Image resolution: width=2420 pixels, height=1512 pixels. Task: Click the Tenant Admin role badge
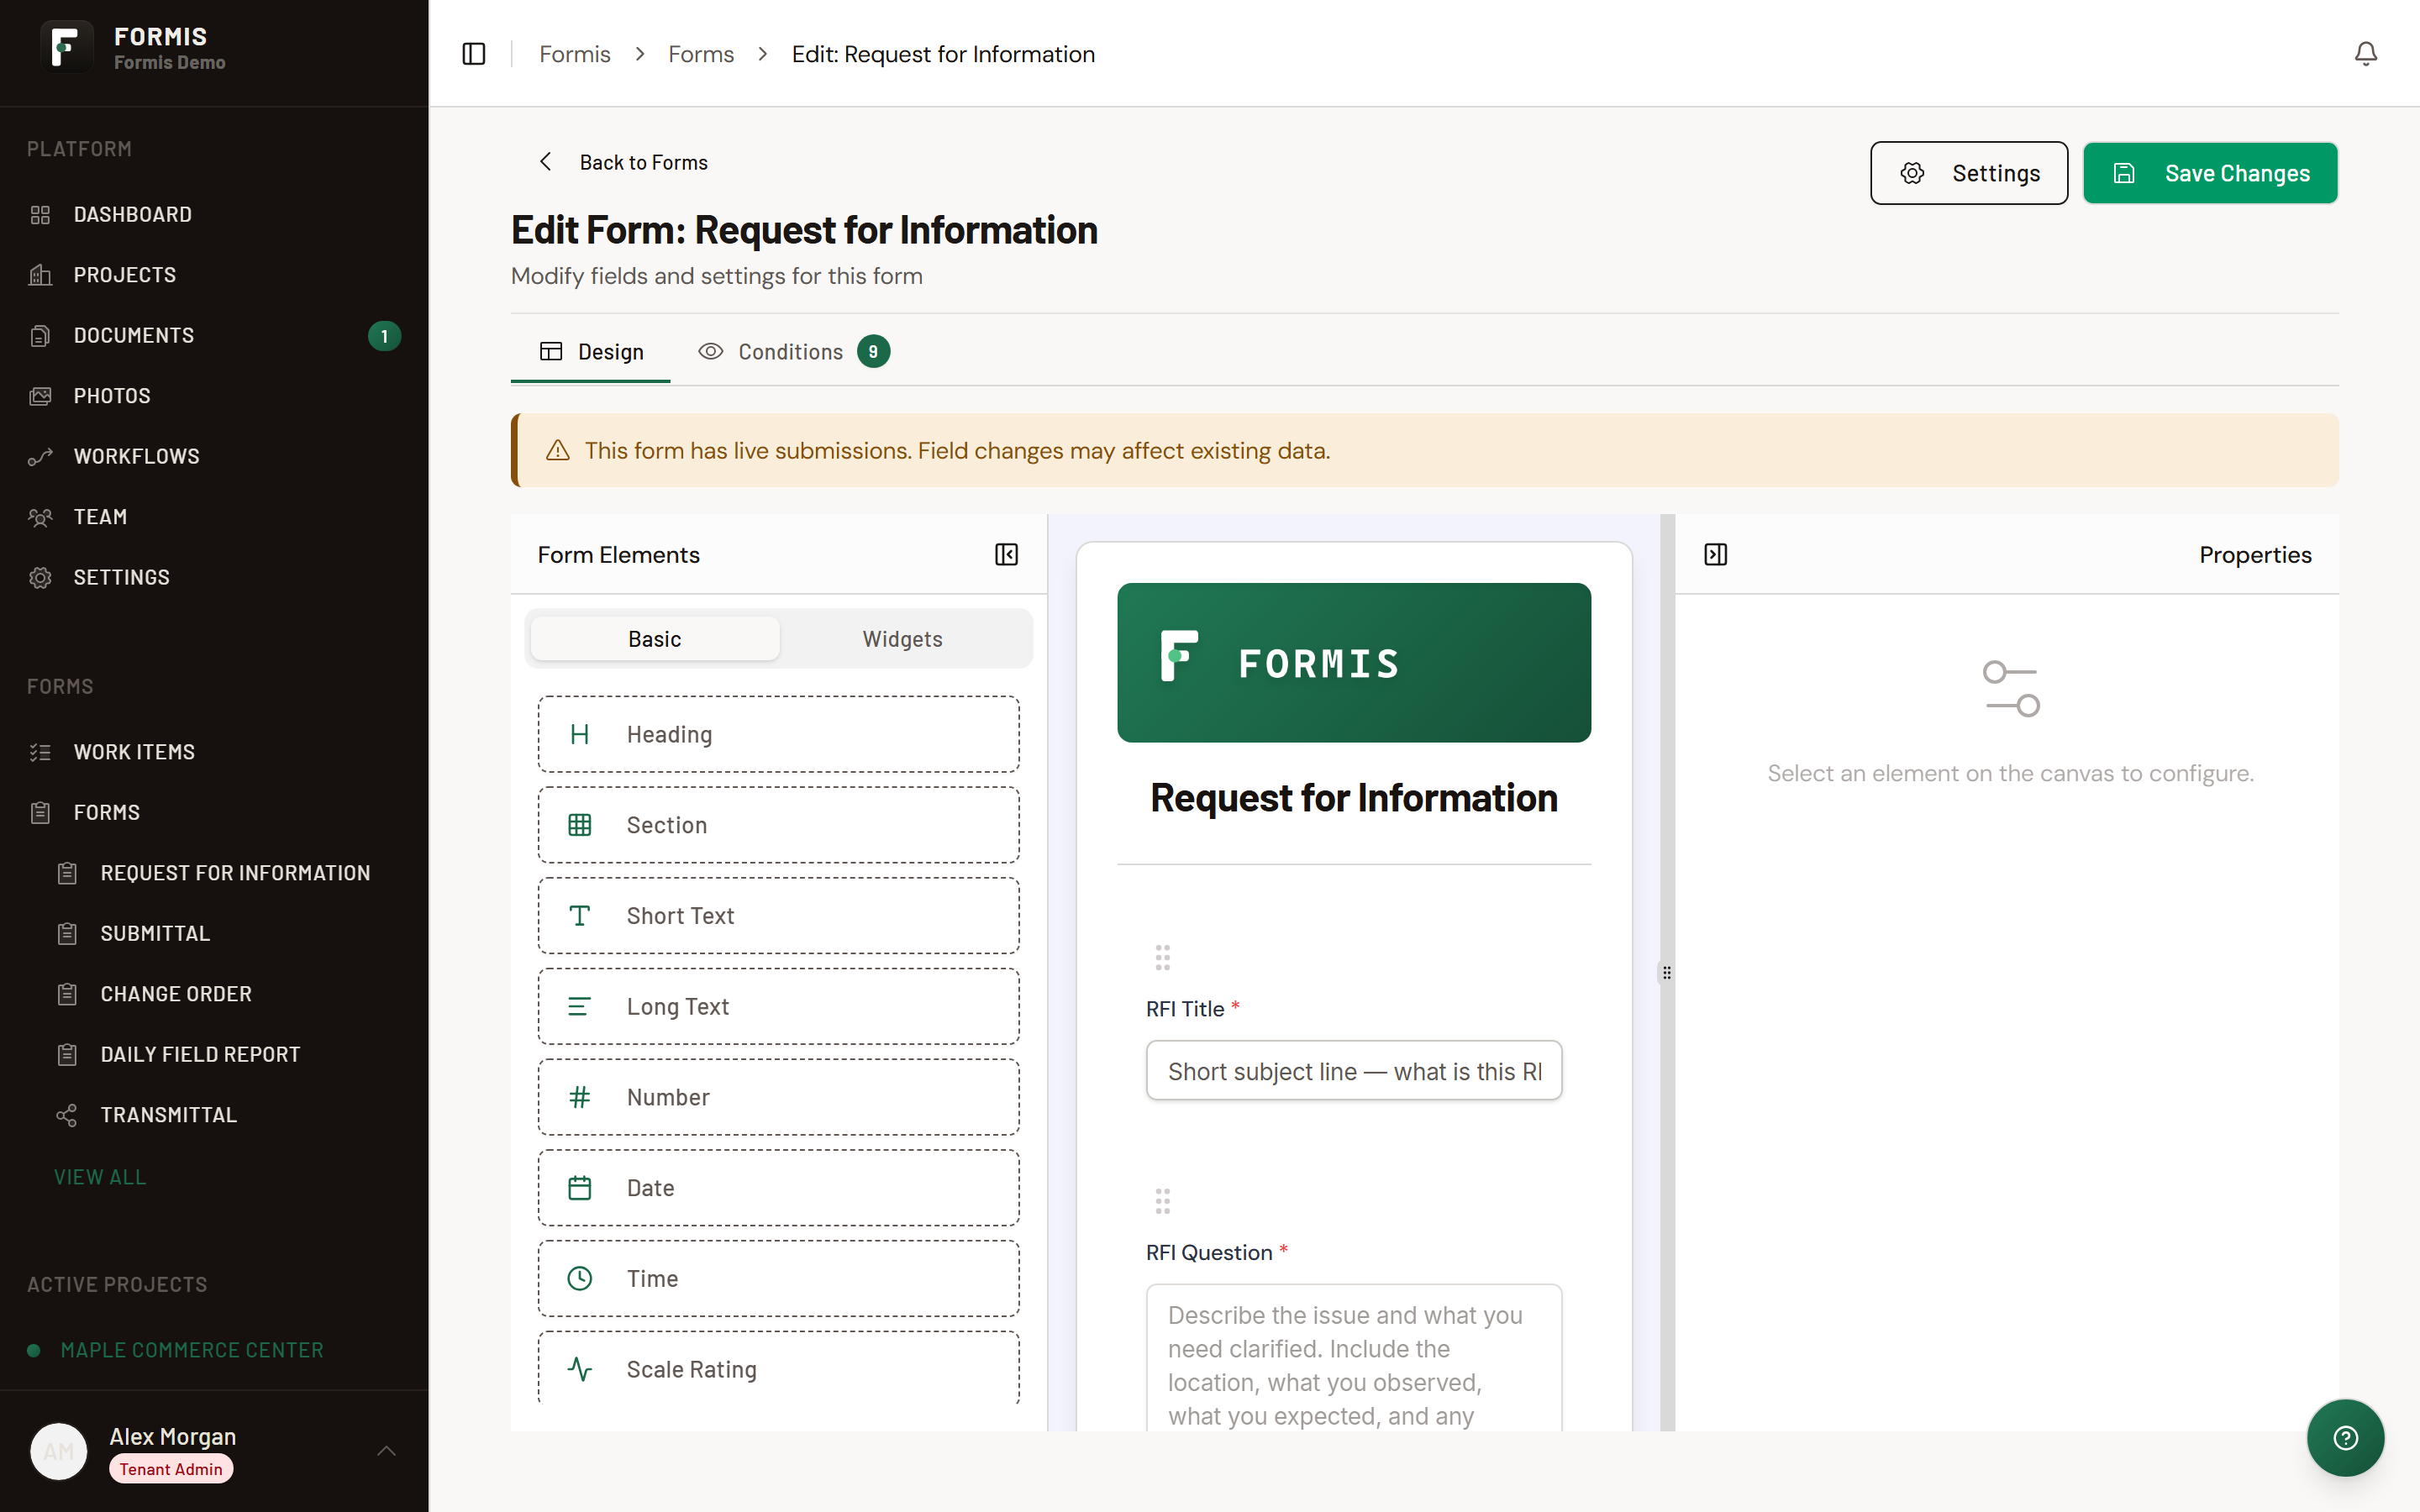(171, 1469)
